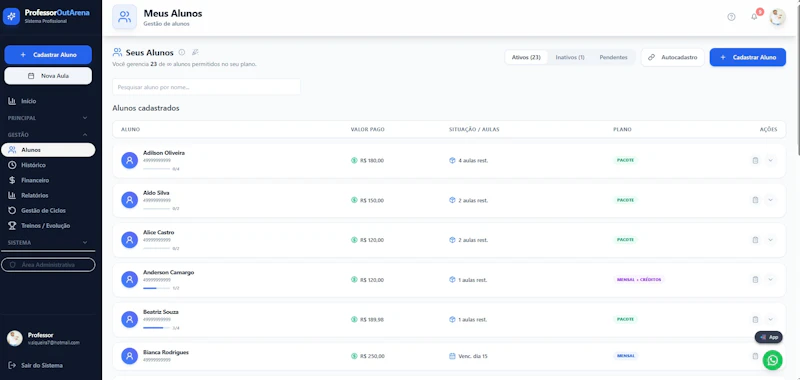Open WhatsApp chat floating button
Screen dimensions: 800x380
click(x=772, y=360)
